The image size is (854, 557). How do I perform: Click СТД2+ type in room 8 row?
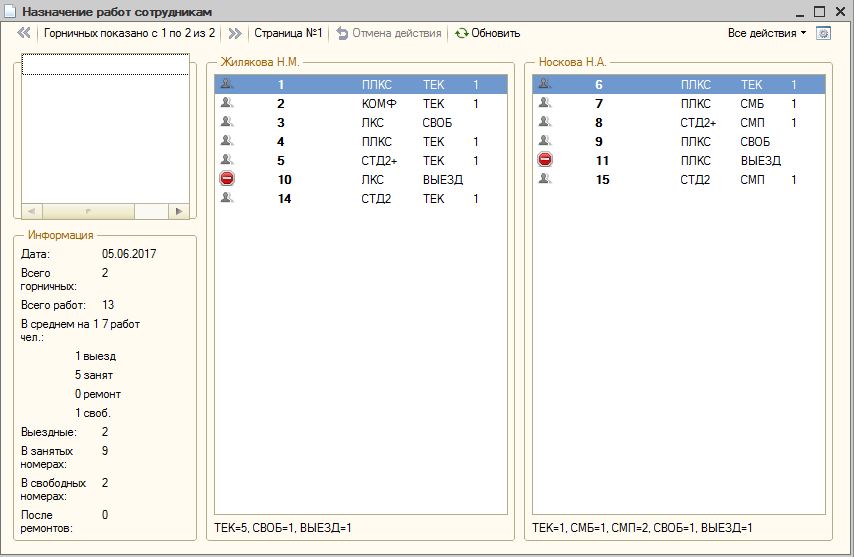(x=698, y=123)
